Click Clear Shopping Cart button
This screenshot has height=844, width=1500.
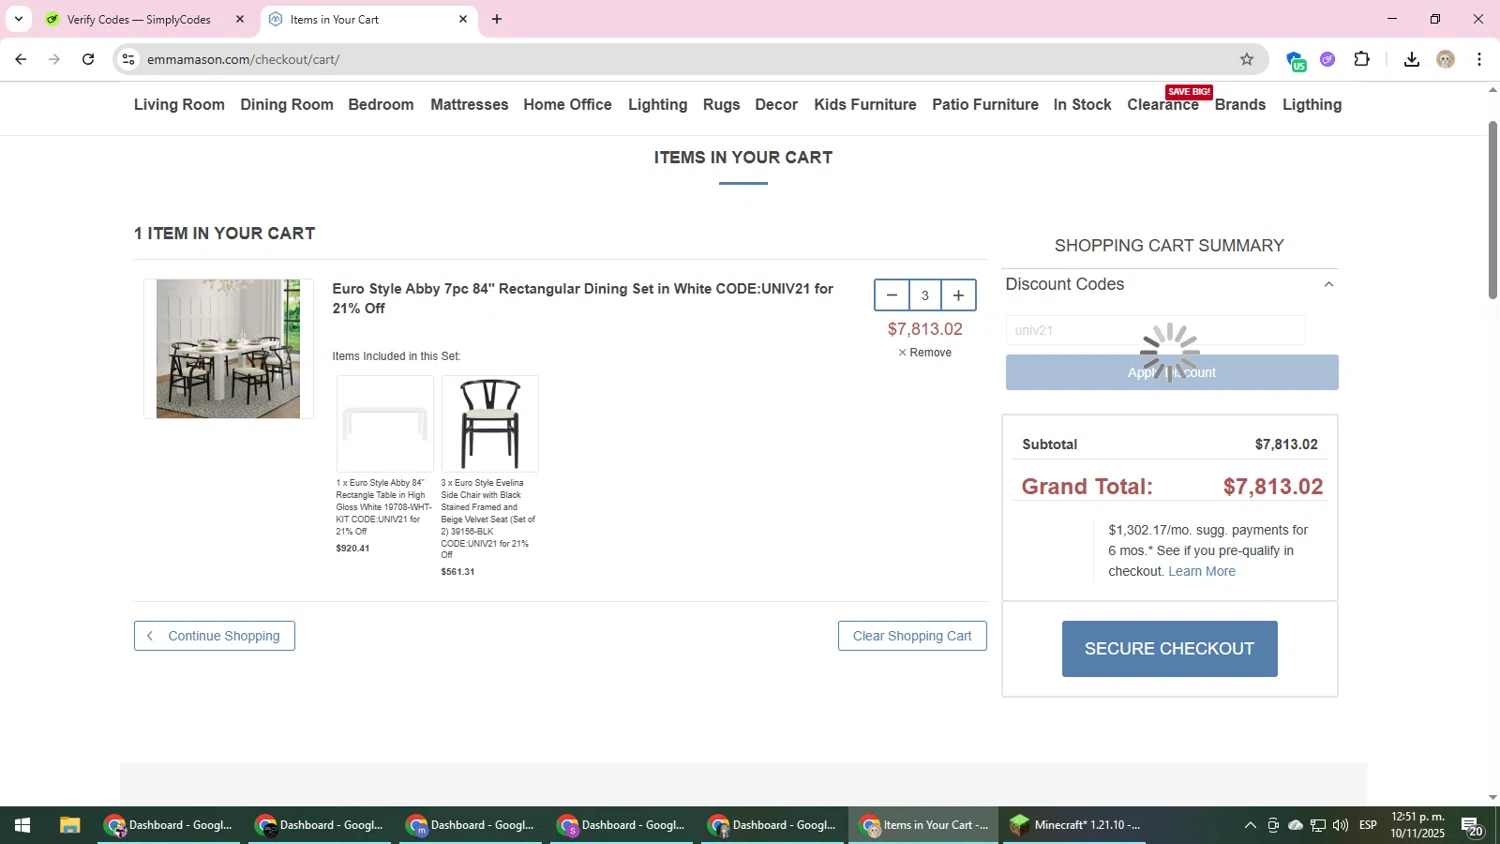pos(912,636)
